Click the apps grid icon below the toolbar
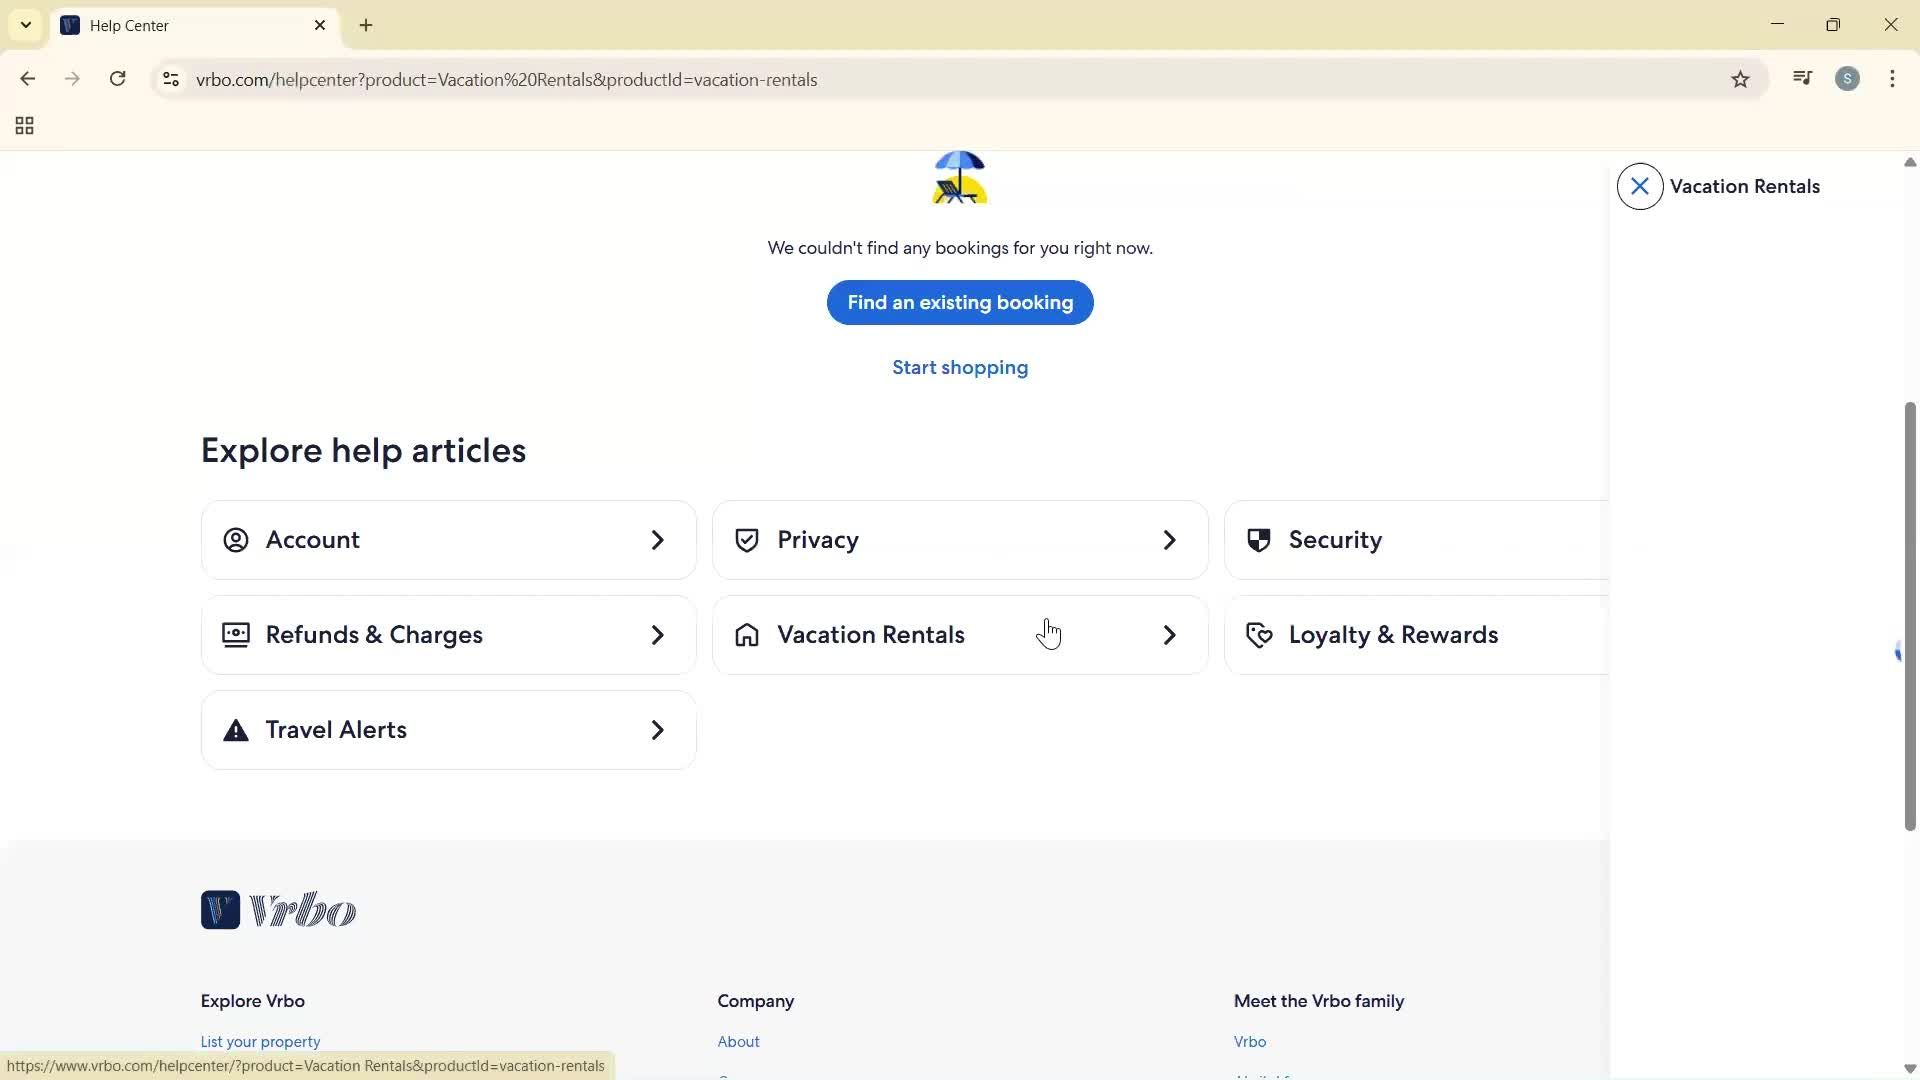Image resolution: width=1920 pixels, height=1080 pixels. click(x=23, y=125)
